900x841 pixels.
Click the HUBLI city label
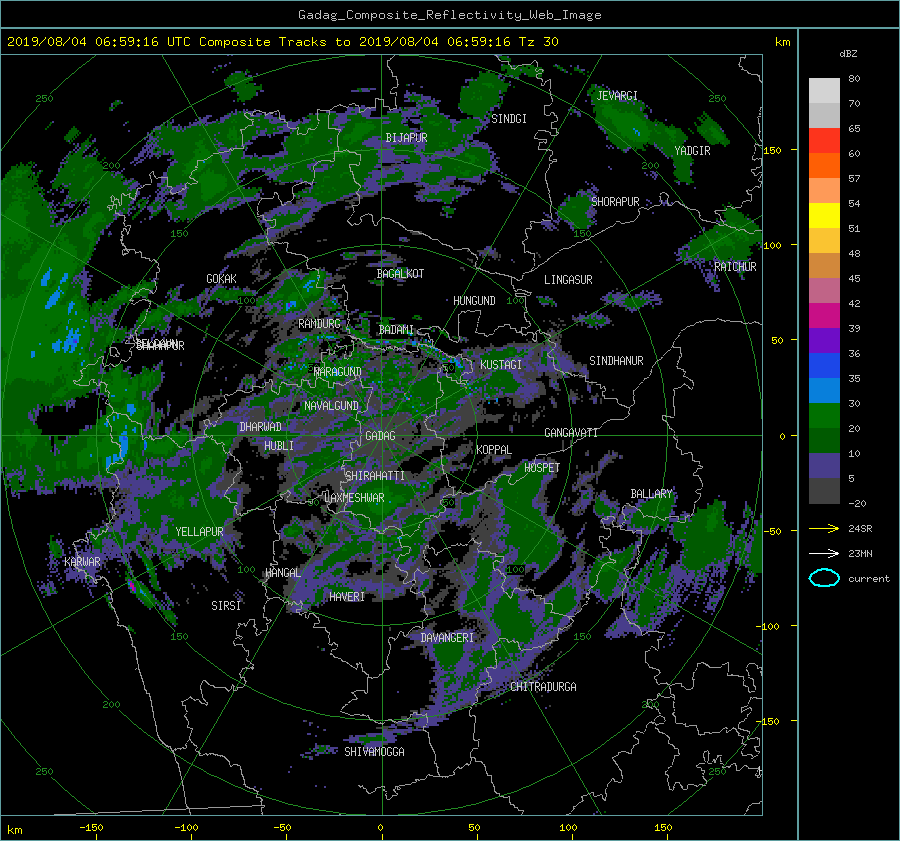click(x=279, y=445)
